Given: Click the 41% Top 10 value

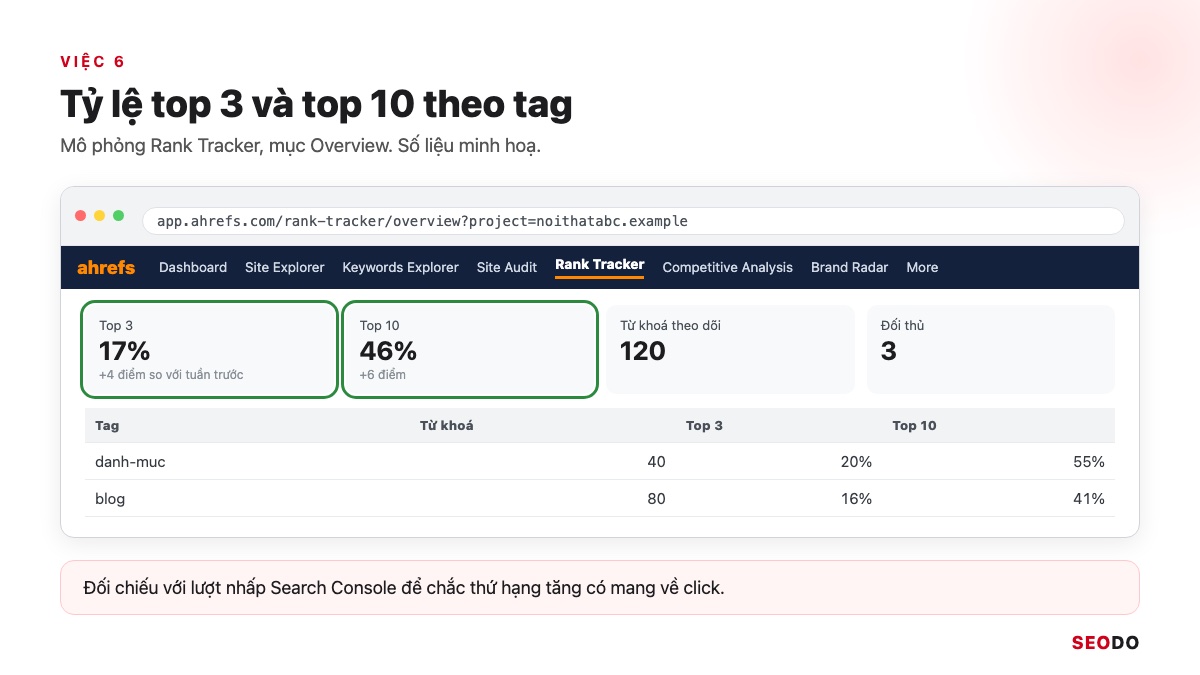Looking at the screenshot, I should pyautogui.click(x=1088, y=498).
